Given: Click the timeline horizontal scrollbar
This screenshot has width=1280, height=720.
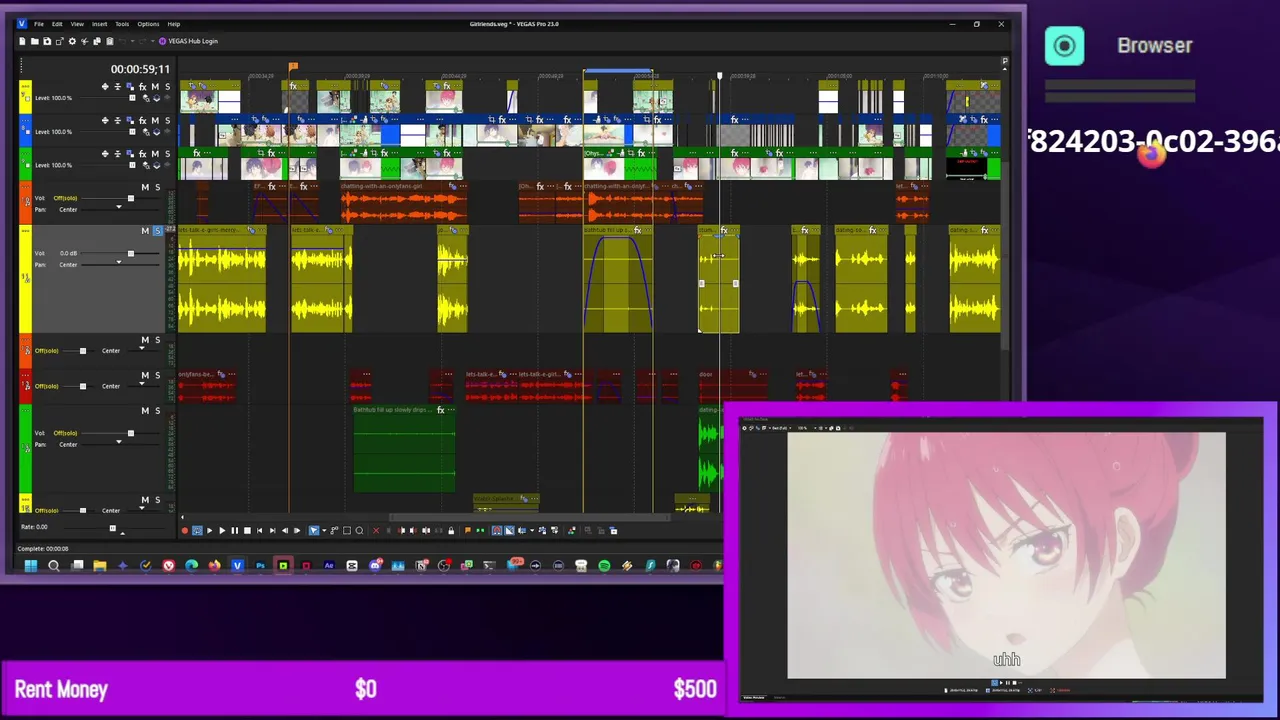Looking at the screenshot, I should click(530, 518).
